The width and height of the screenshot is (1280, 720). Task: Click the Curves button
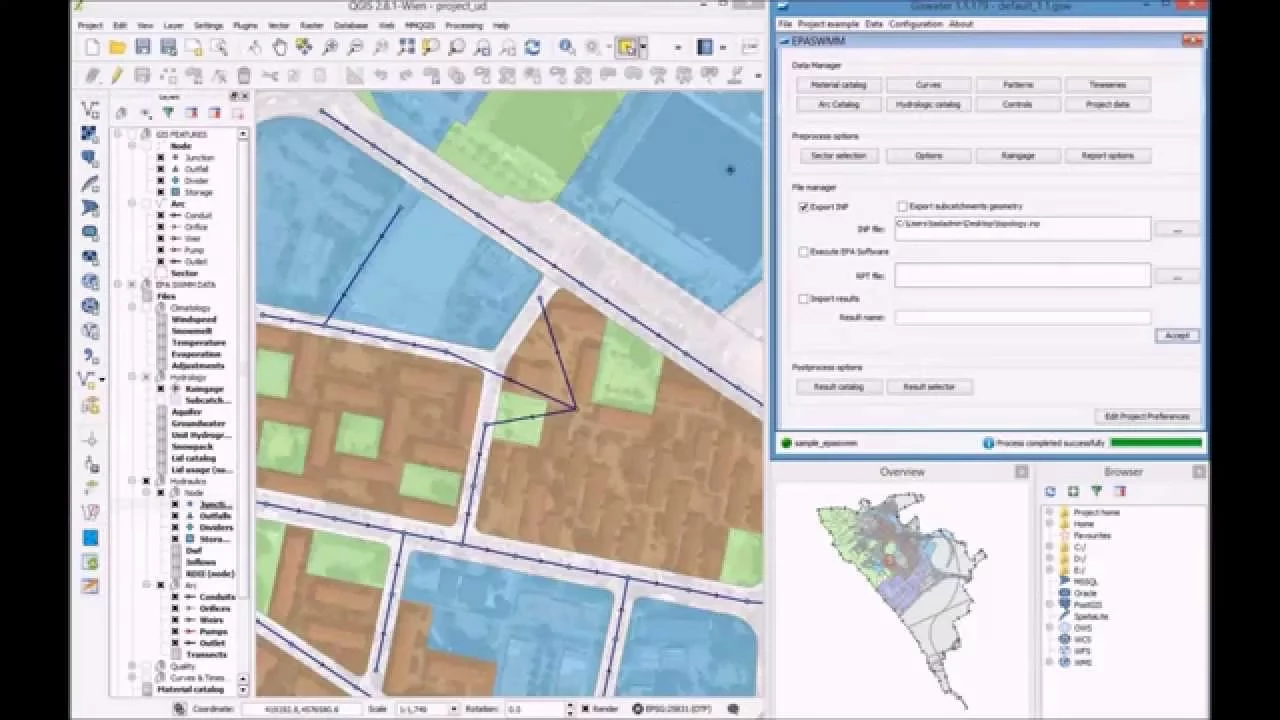(x=928, y=85)
